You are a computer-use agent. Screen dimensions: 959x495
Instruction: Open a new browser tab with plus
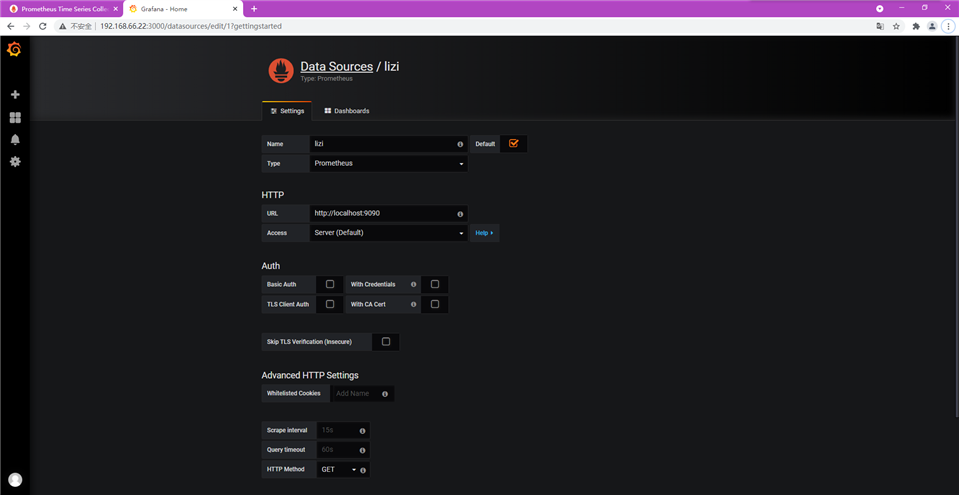coord(254,9)
